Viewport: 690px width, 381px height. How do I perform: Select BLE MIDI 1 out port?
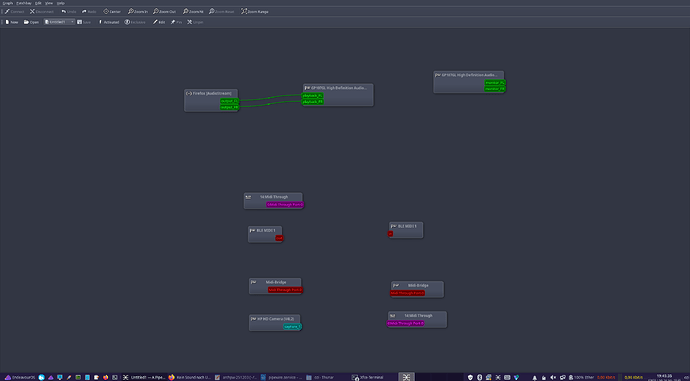279,238
